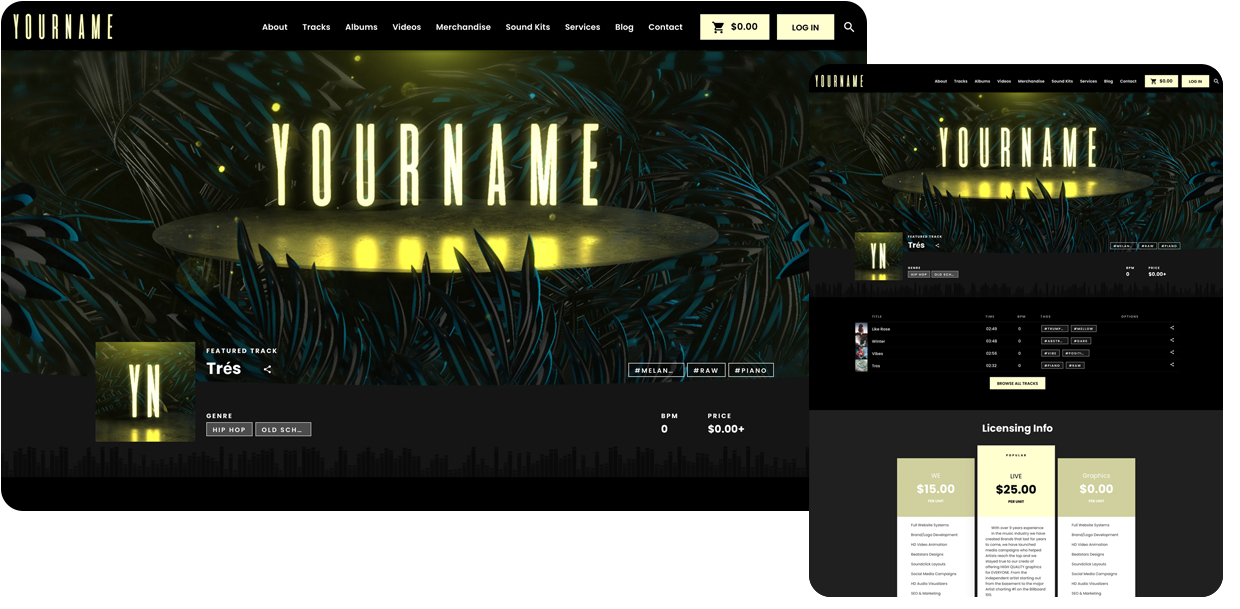
Task: Open Sound Kits in large window menu
Action: coord(527,27)
